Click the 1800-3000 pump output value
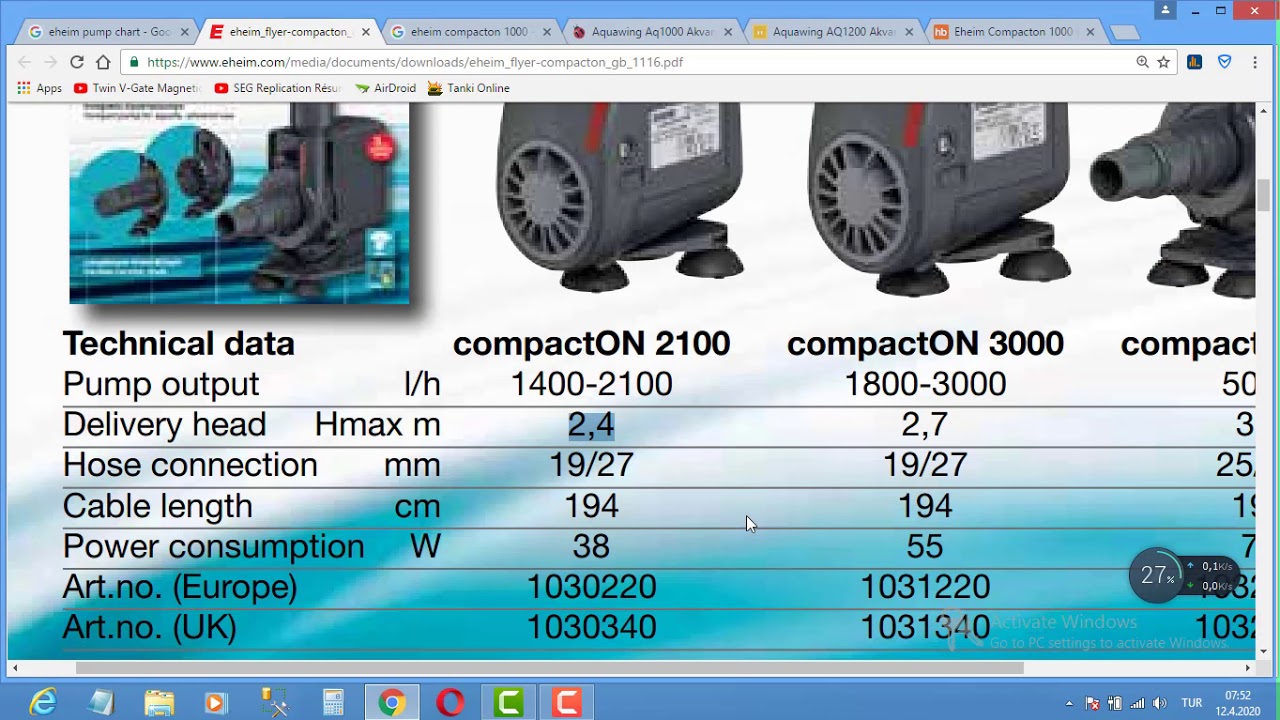This screenshot has height=720, width=1280. click(x=925, y=384)
